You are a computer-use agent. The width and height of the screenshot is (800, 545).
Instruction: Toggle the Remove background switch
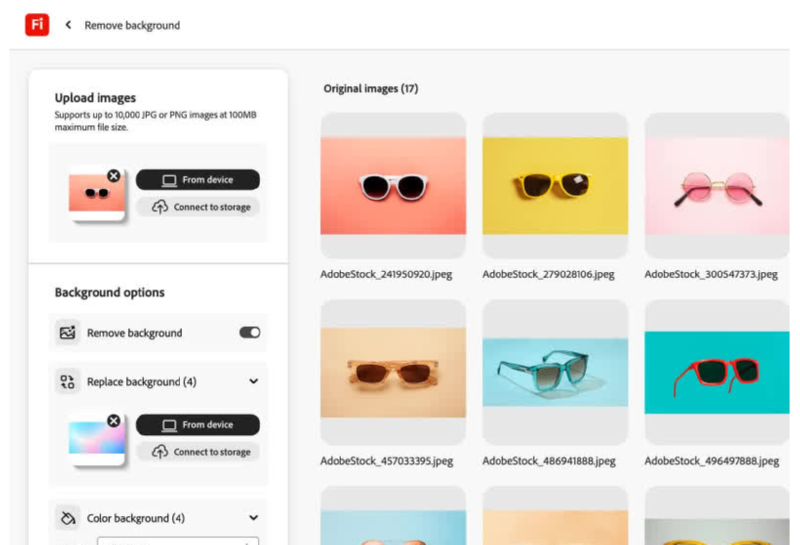[249, 333]
